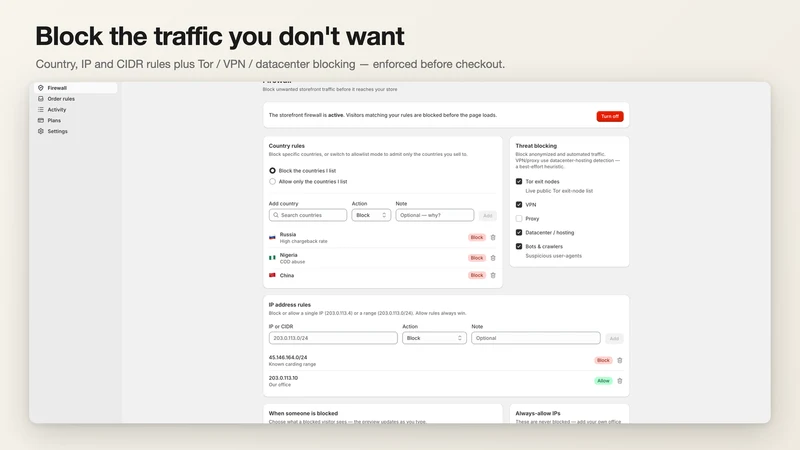The width and height of the screenshot is (800, 450).
Task: Click Add button for country rule
Action: click(x=488, y=215)
